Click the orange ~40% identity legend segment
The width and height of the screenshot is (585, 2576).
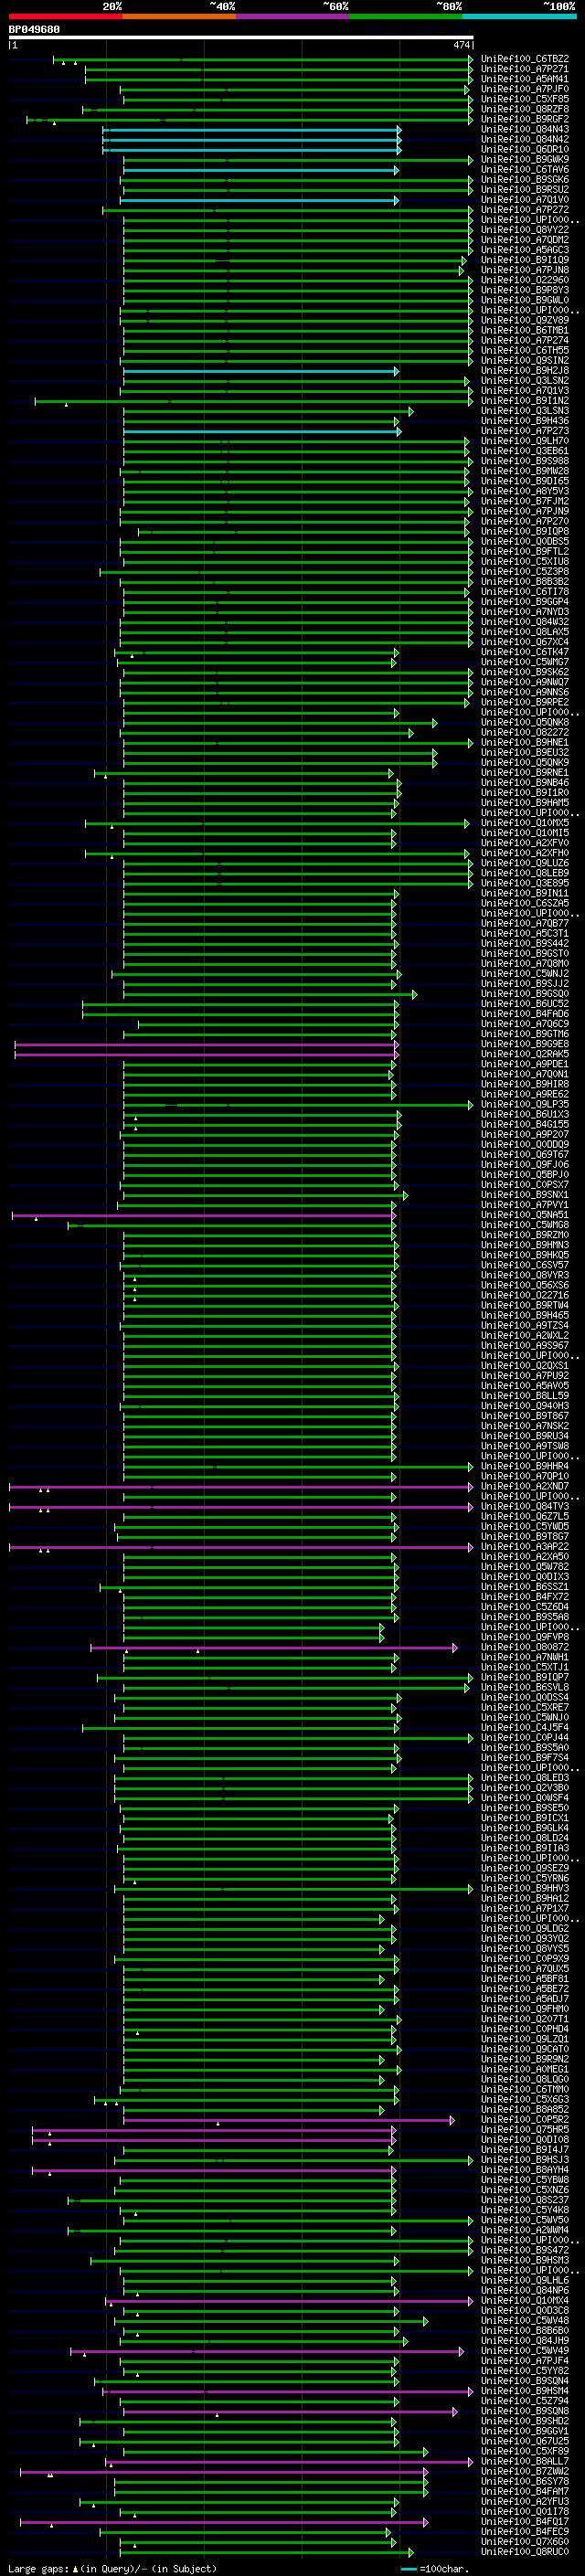coord(179,16)
